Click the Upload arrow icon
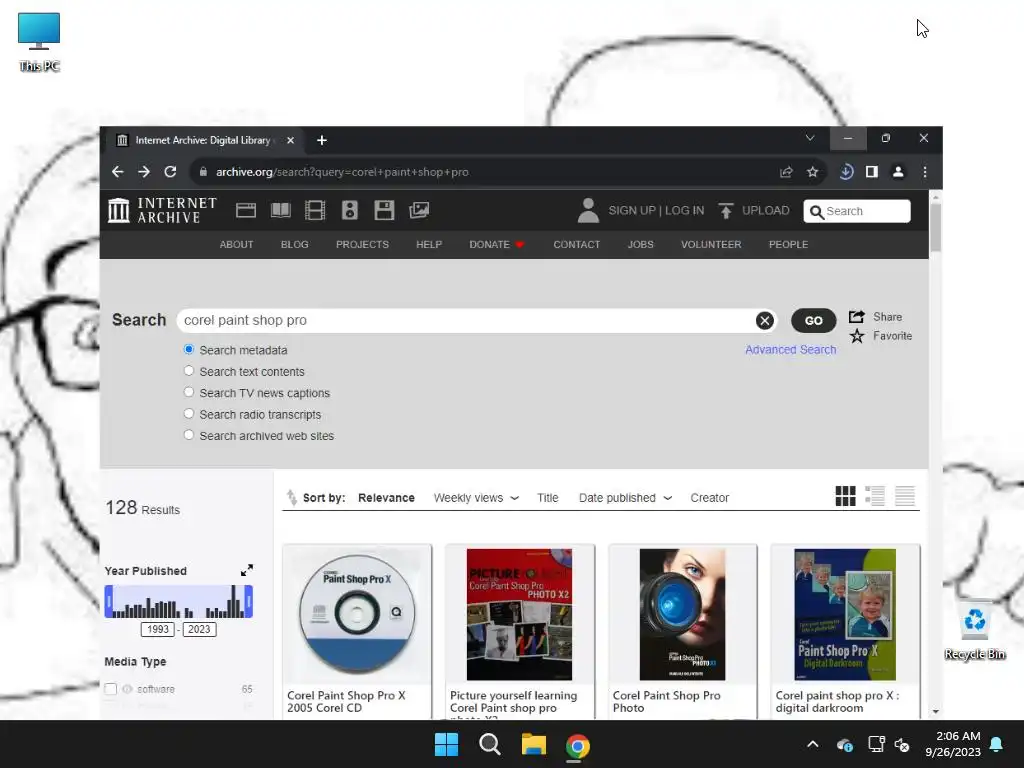The height and width of the screenshot is (768, 1024). click(x=726, y=210)
